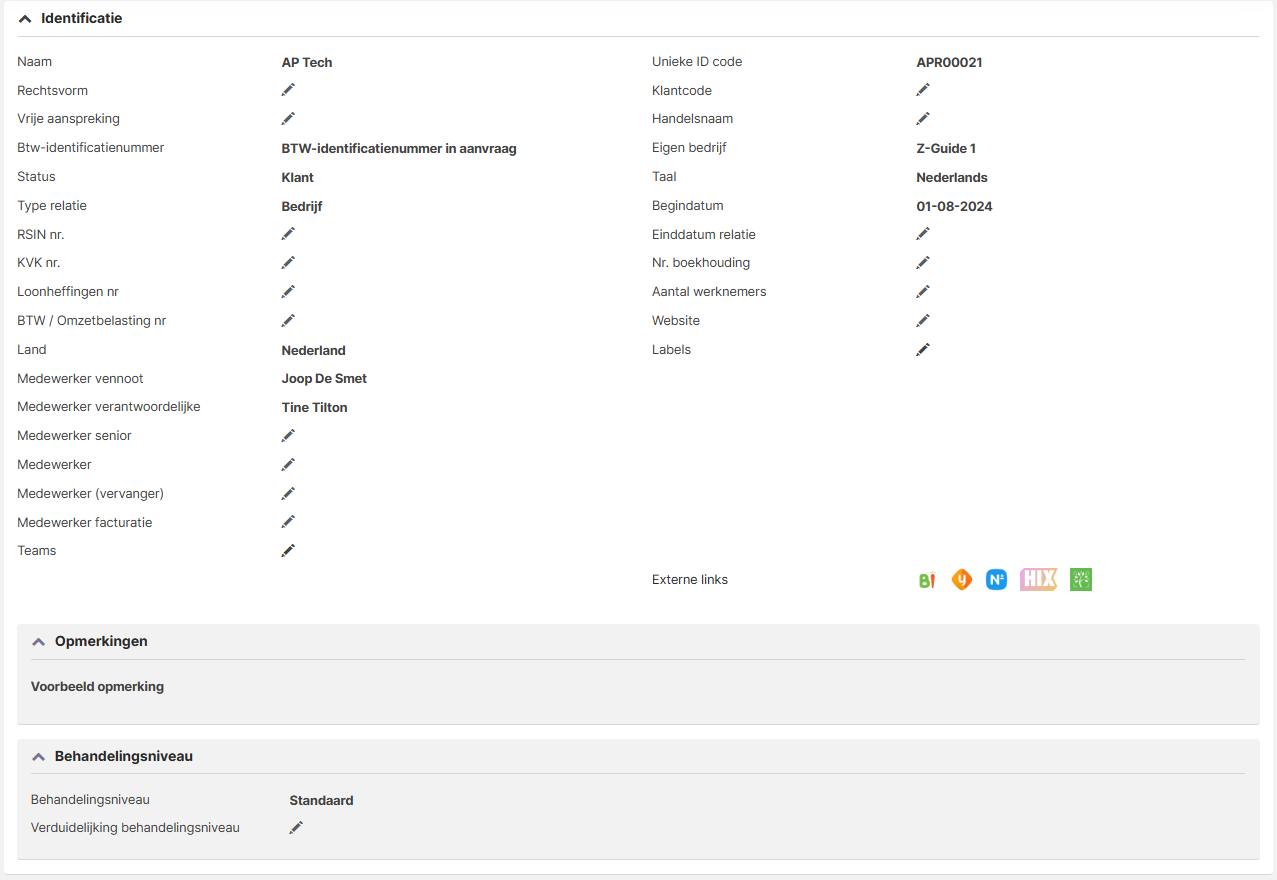Edit Teams field with pencil icon
The image size is (1277, 880).
coord(288,551)
